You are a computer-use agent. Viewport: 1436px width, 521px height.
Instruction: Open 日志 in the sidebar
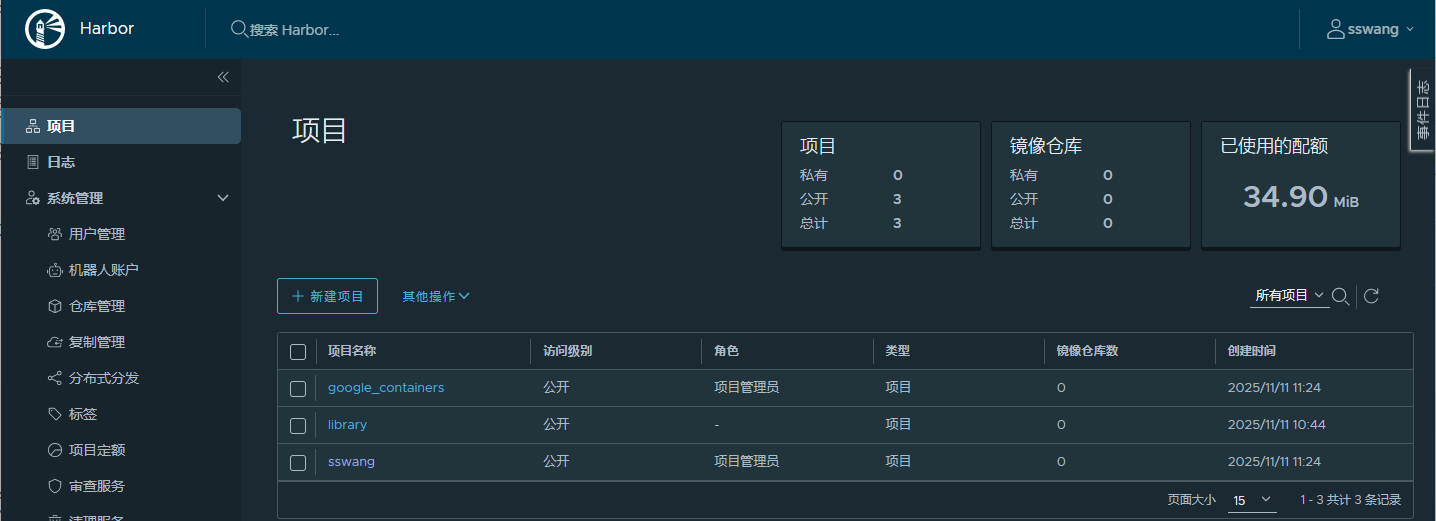120,162
